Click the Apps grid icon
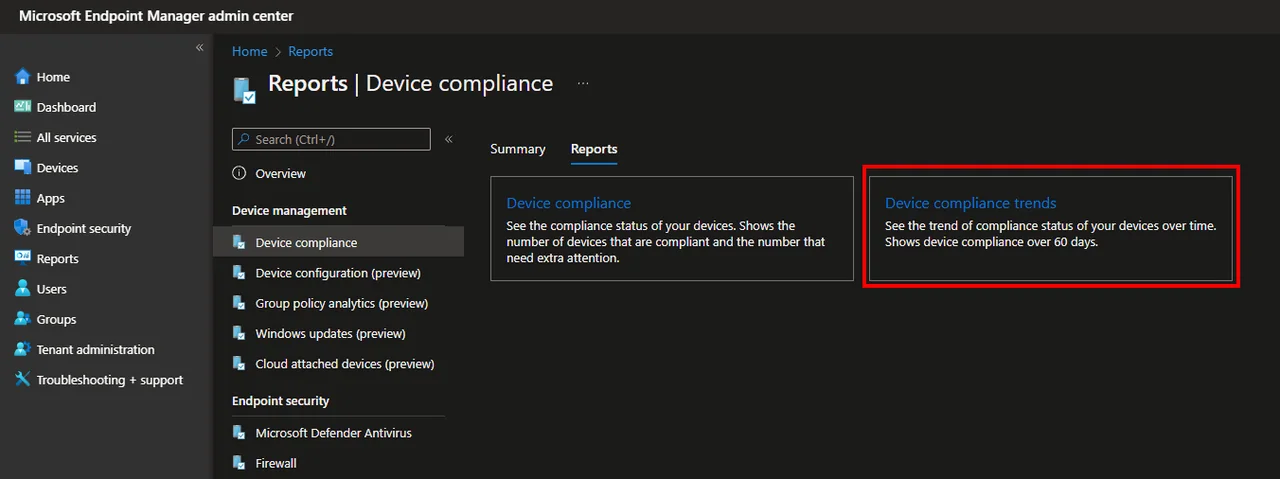 [x=22, y=198]
